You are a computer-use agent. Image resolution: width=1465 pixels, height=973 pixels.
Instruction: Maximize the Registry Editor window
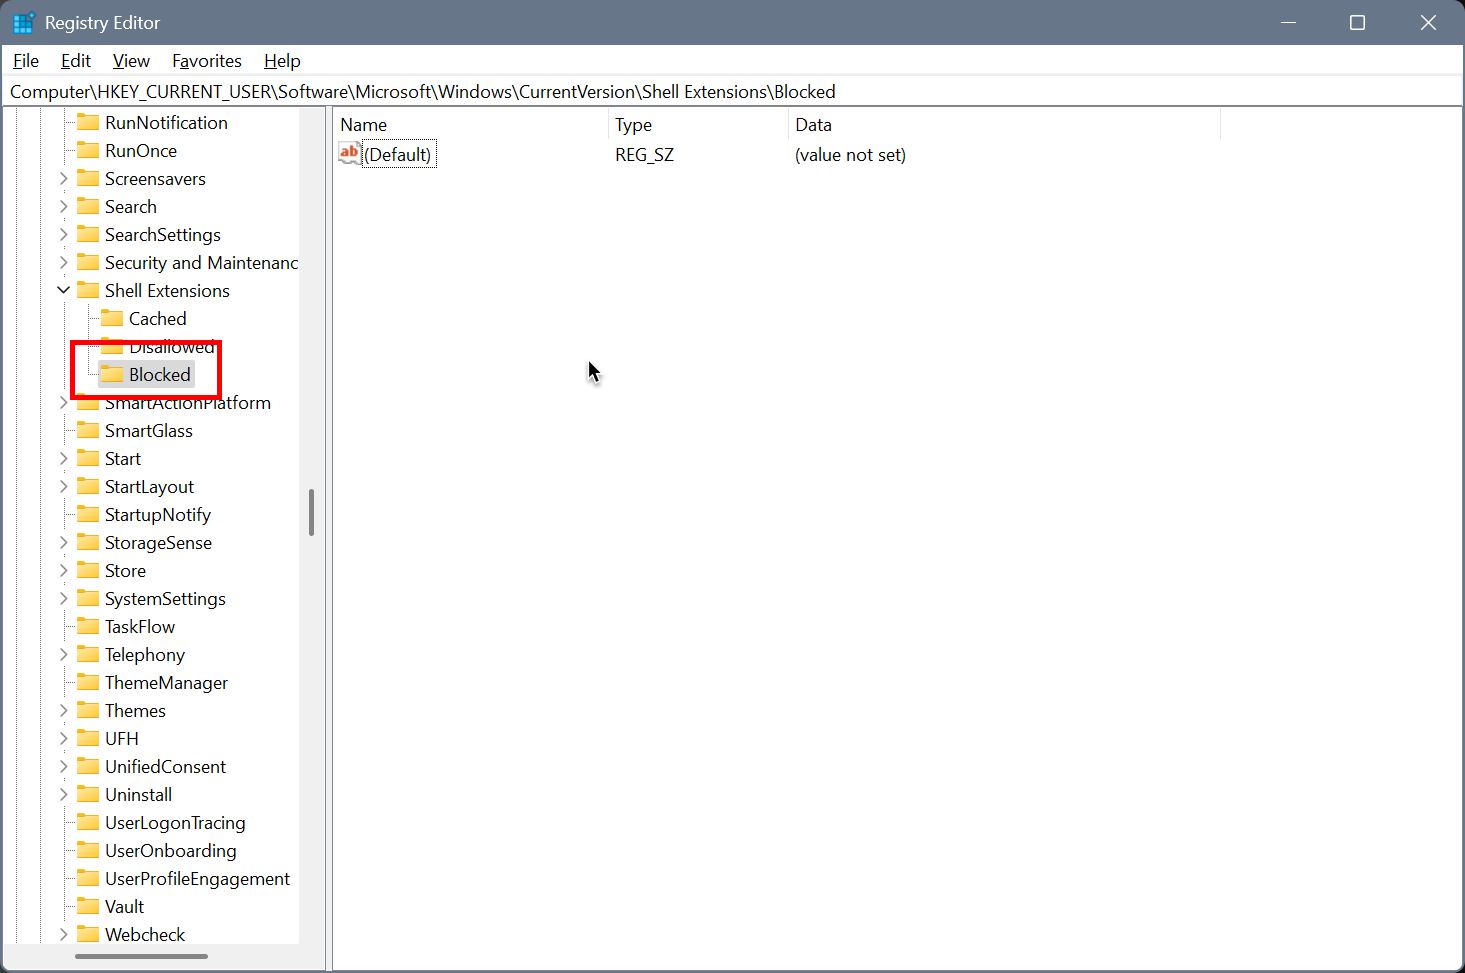1357,23
